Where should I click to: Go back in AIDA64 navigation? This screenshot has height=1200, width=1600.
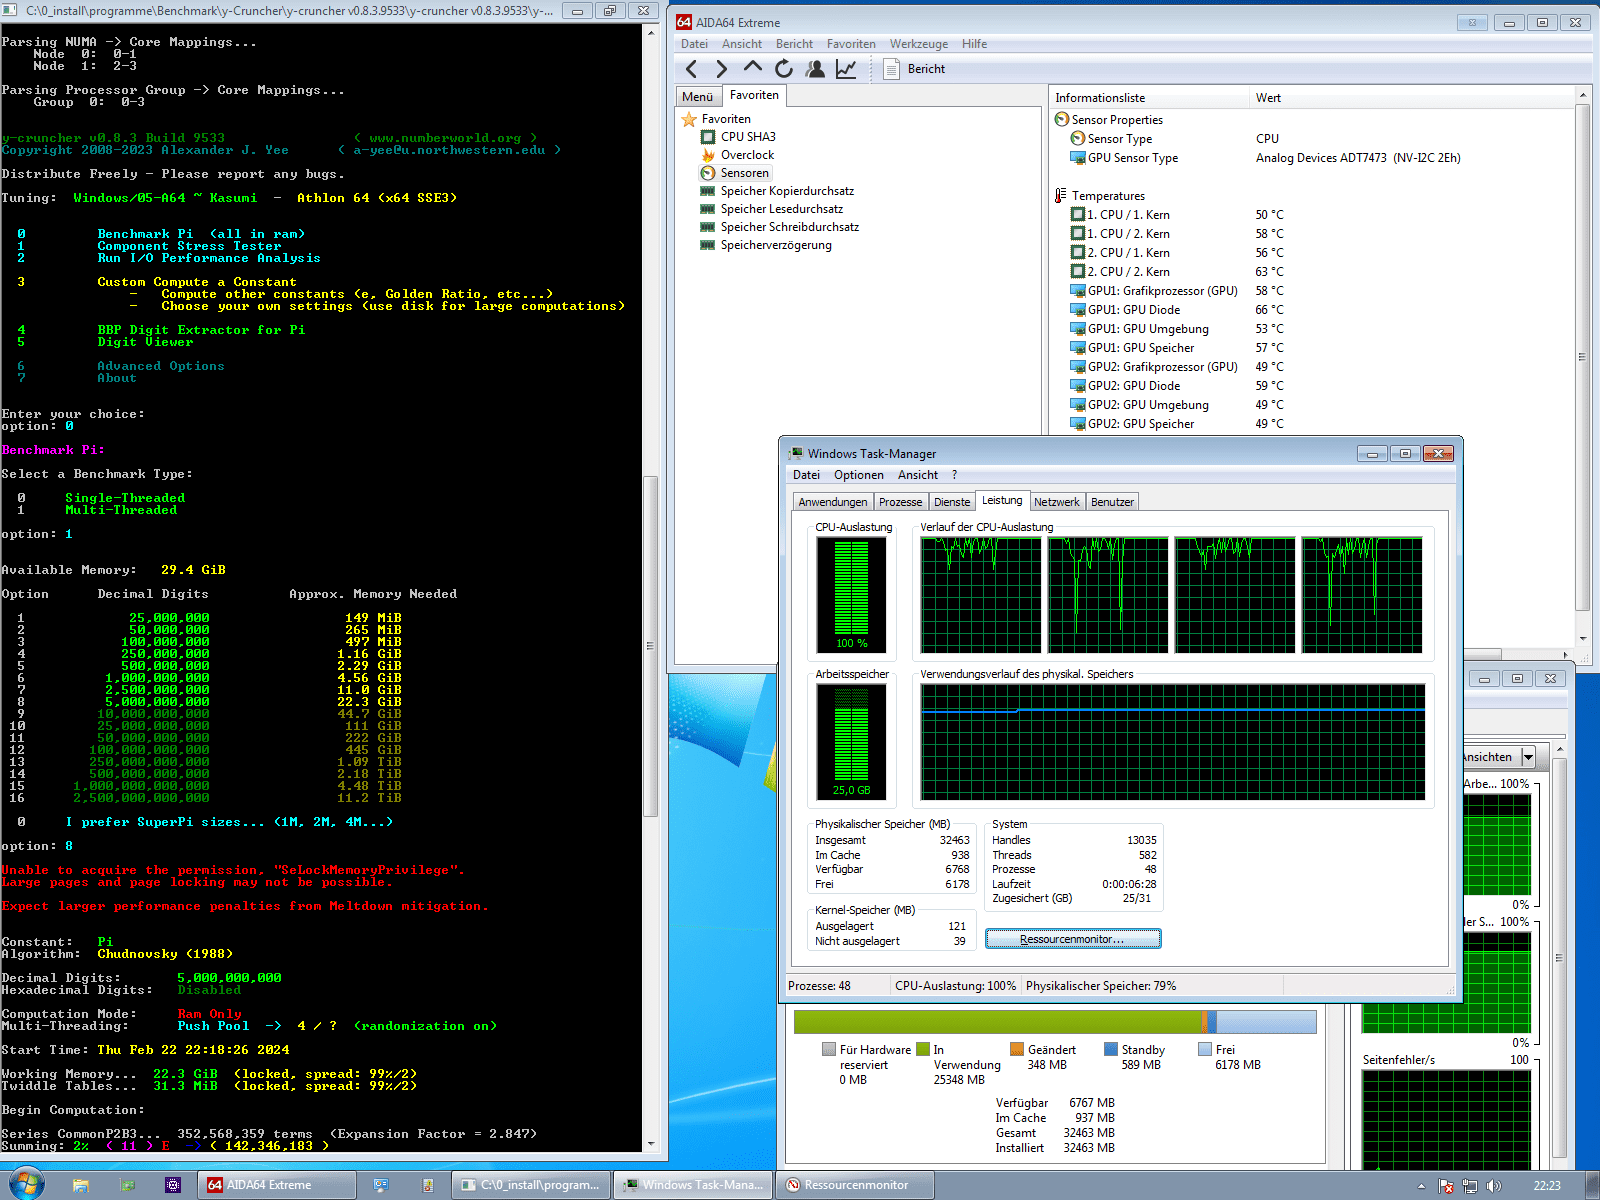tap(691, 69)
